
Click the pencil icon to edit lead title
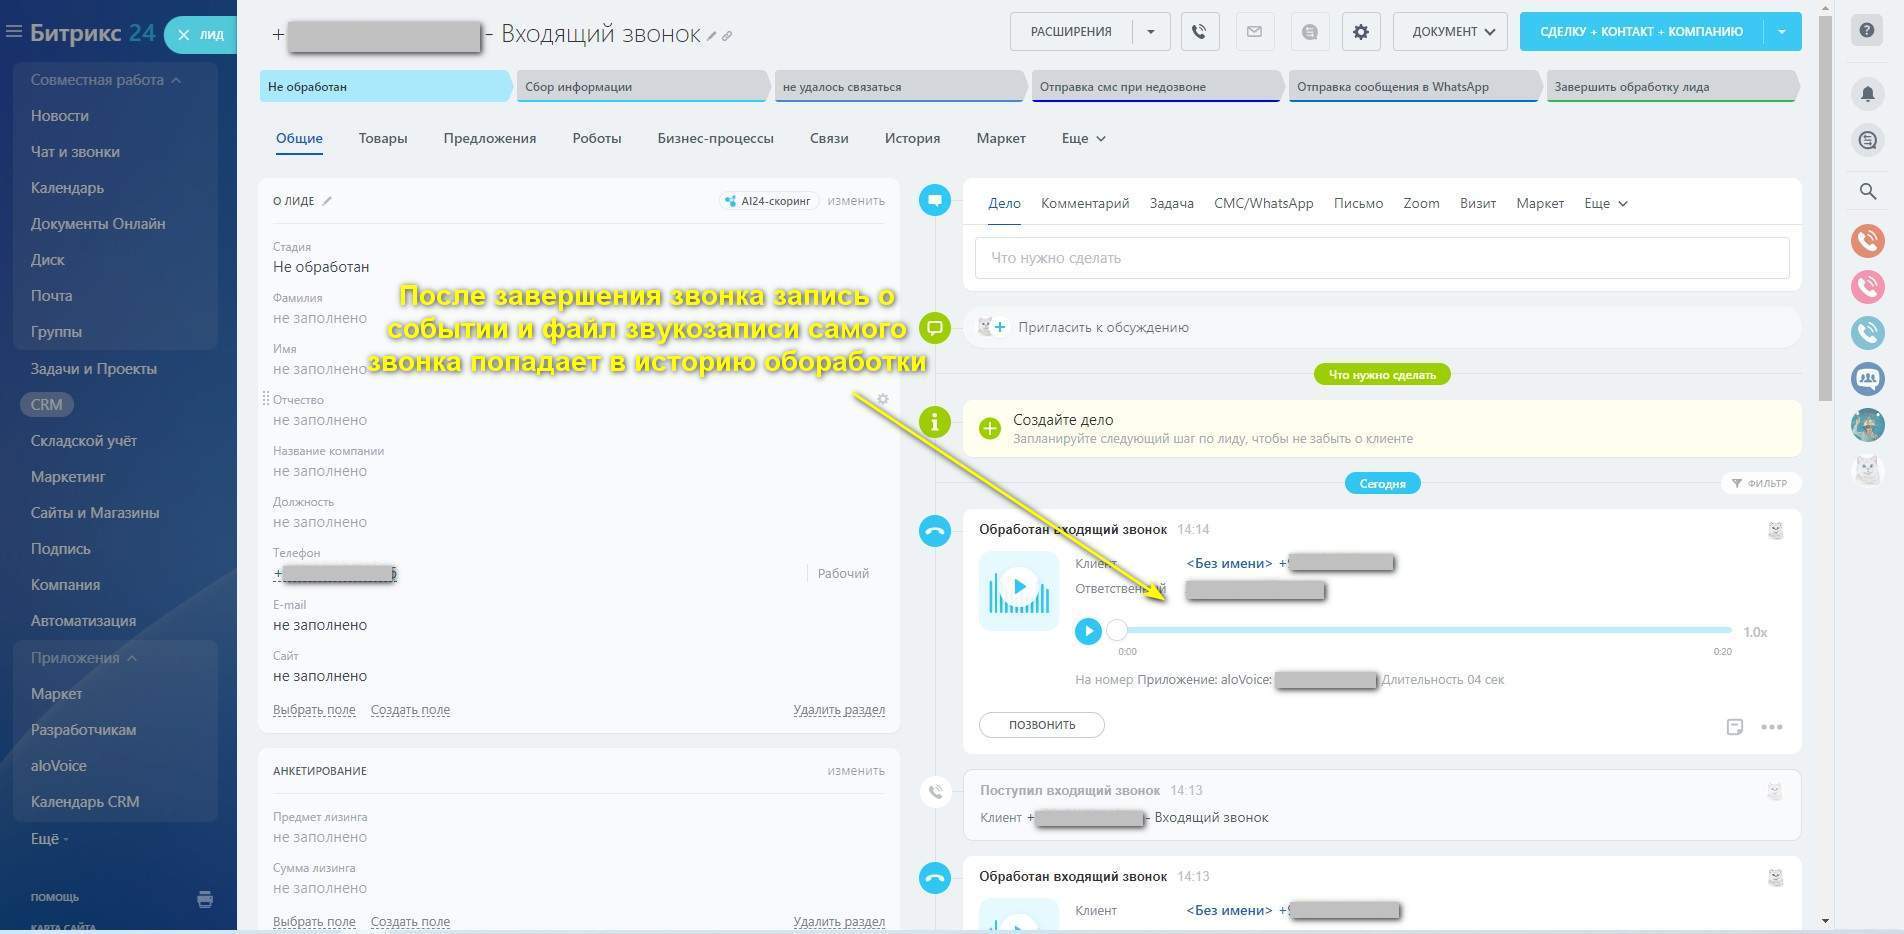[712, 36]
